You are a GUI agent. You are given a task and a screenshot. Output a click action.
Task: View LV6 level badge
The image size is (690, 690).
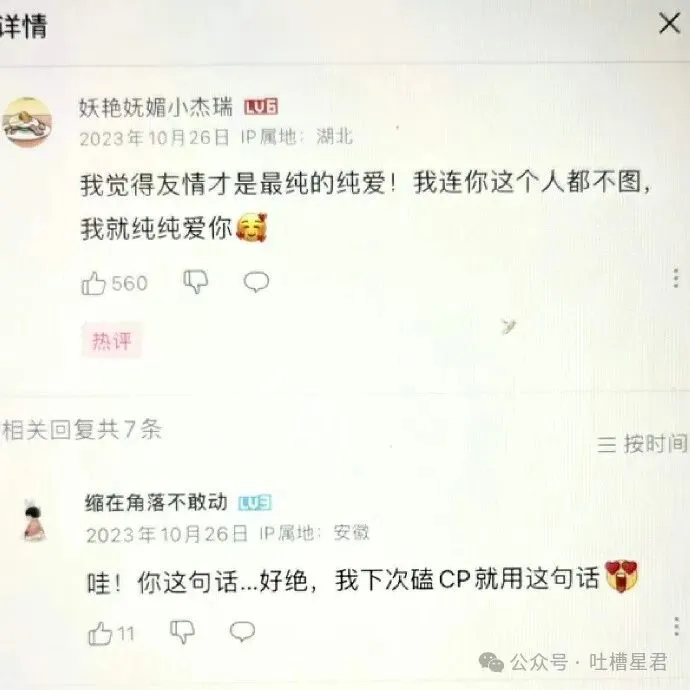261,107
